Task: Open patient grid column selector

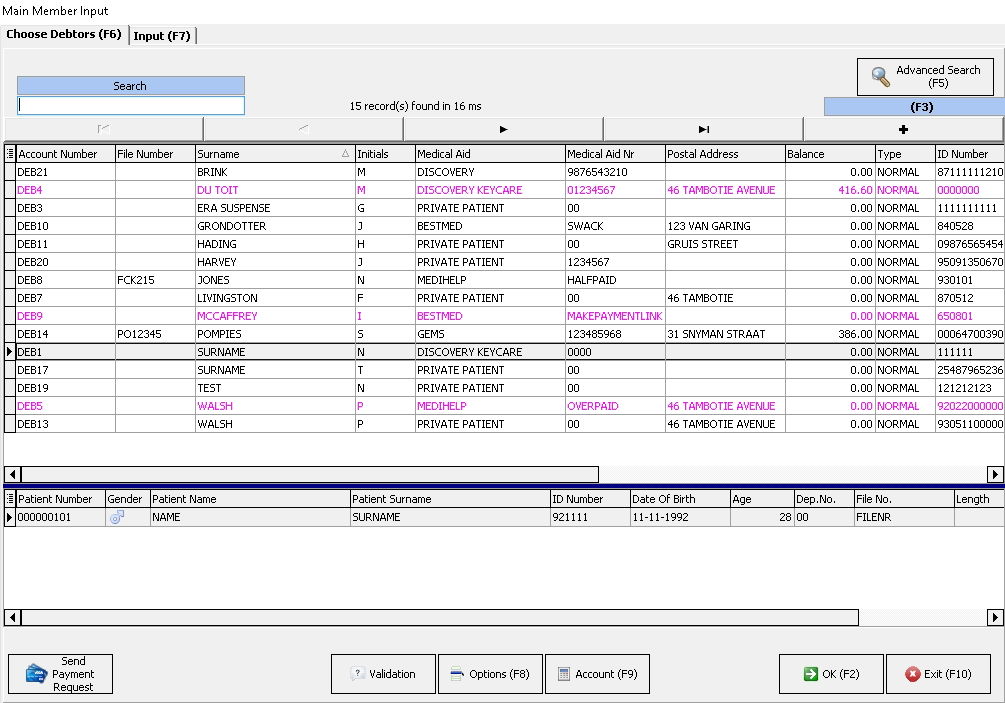Action: point(10,499)
